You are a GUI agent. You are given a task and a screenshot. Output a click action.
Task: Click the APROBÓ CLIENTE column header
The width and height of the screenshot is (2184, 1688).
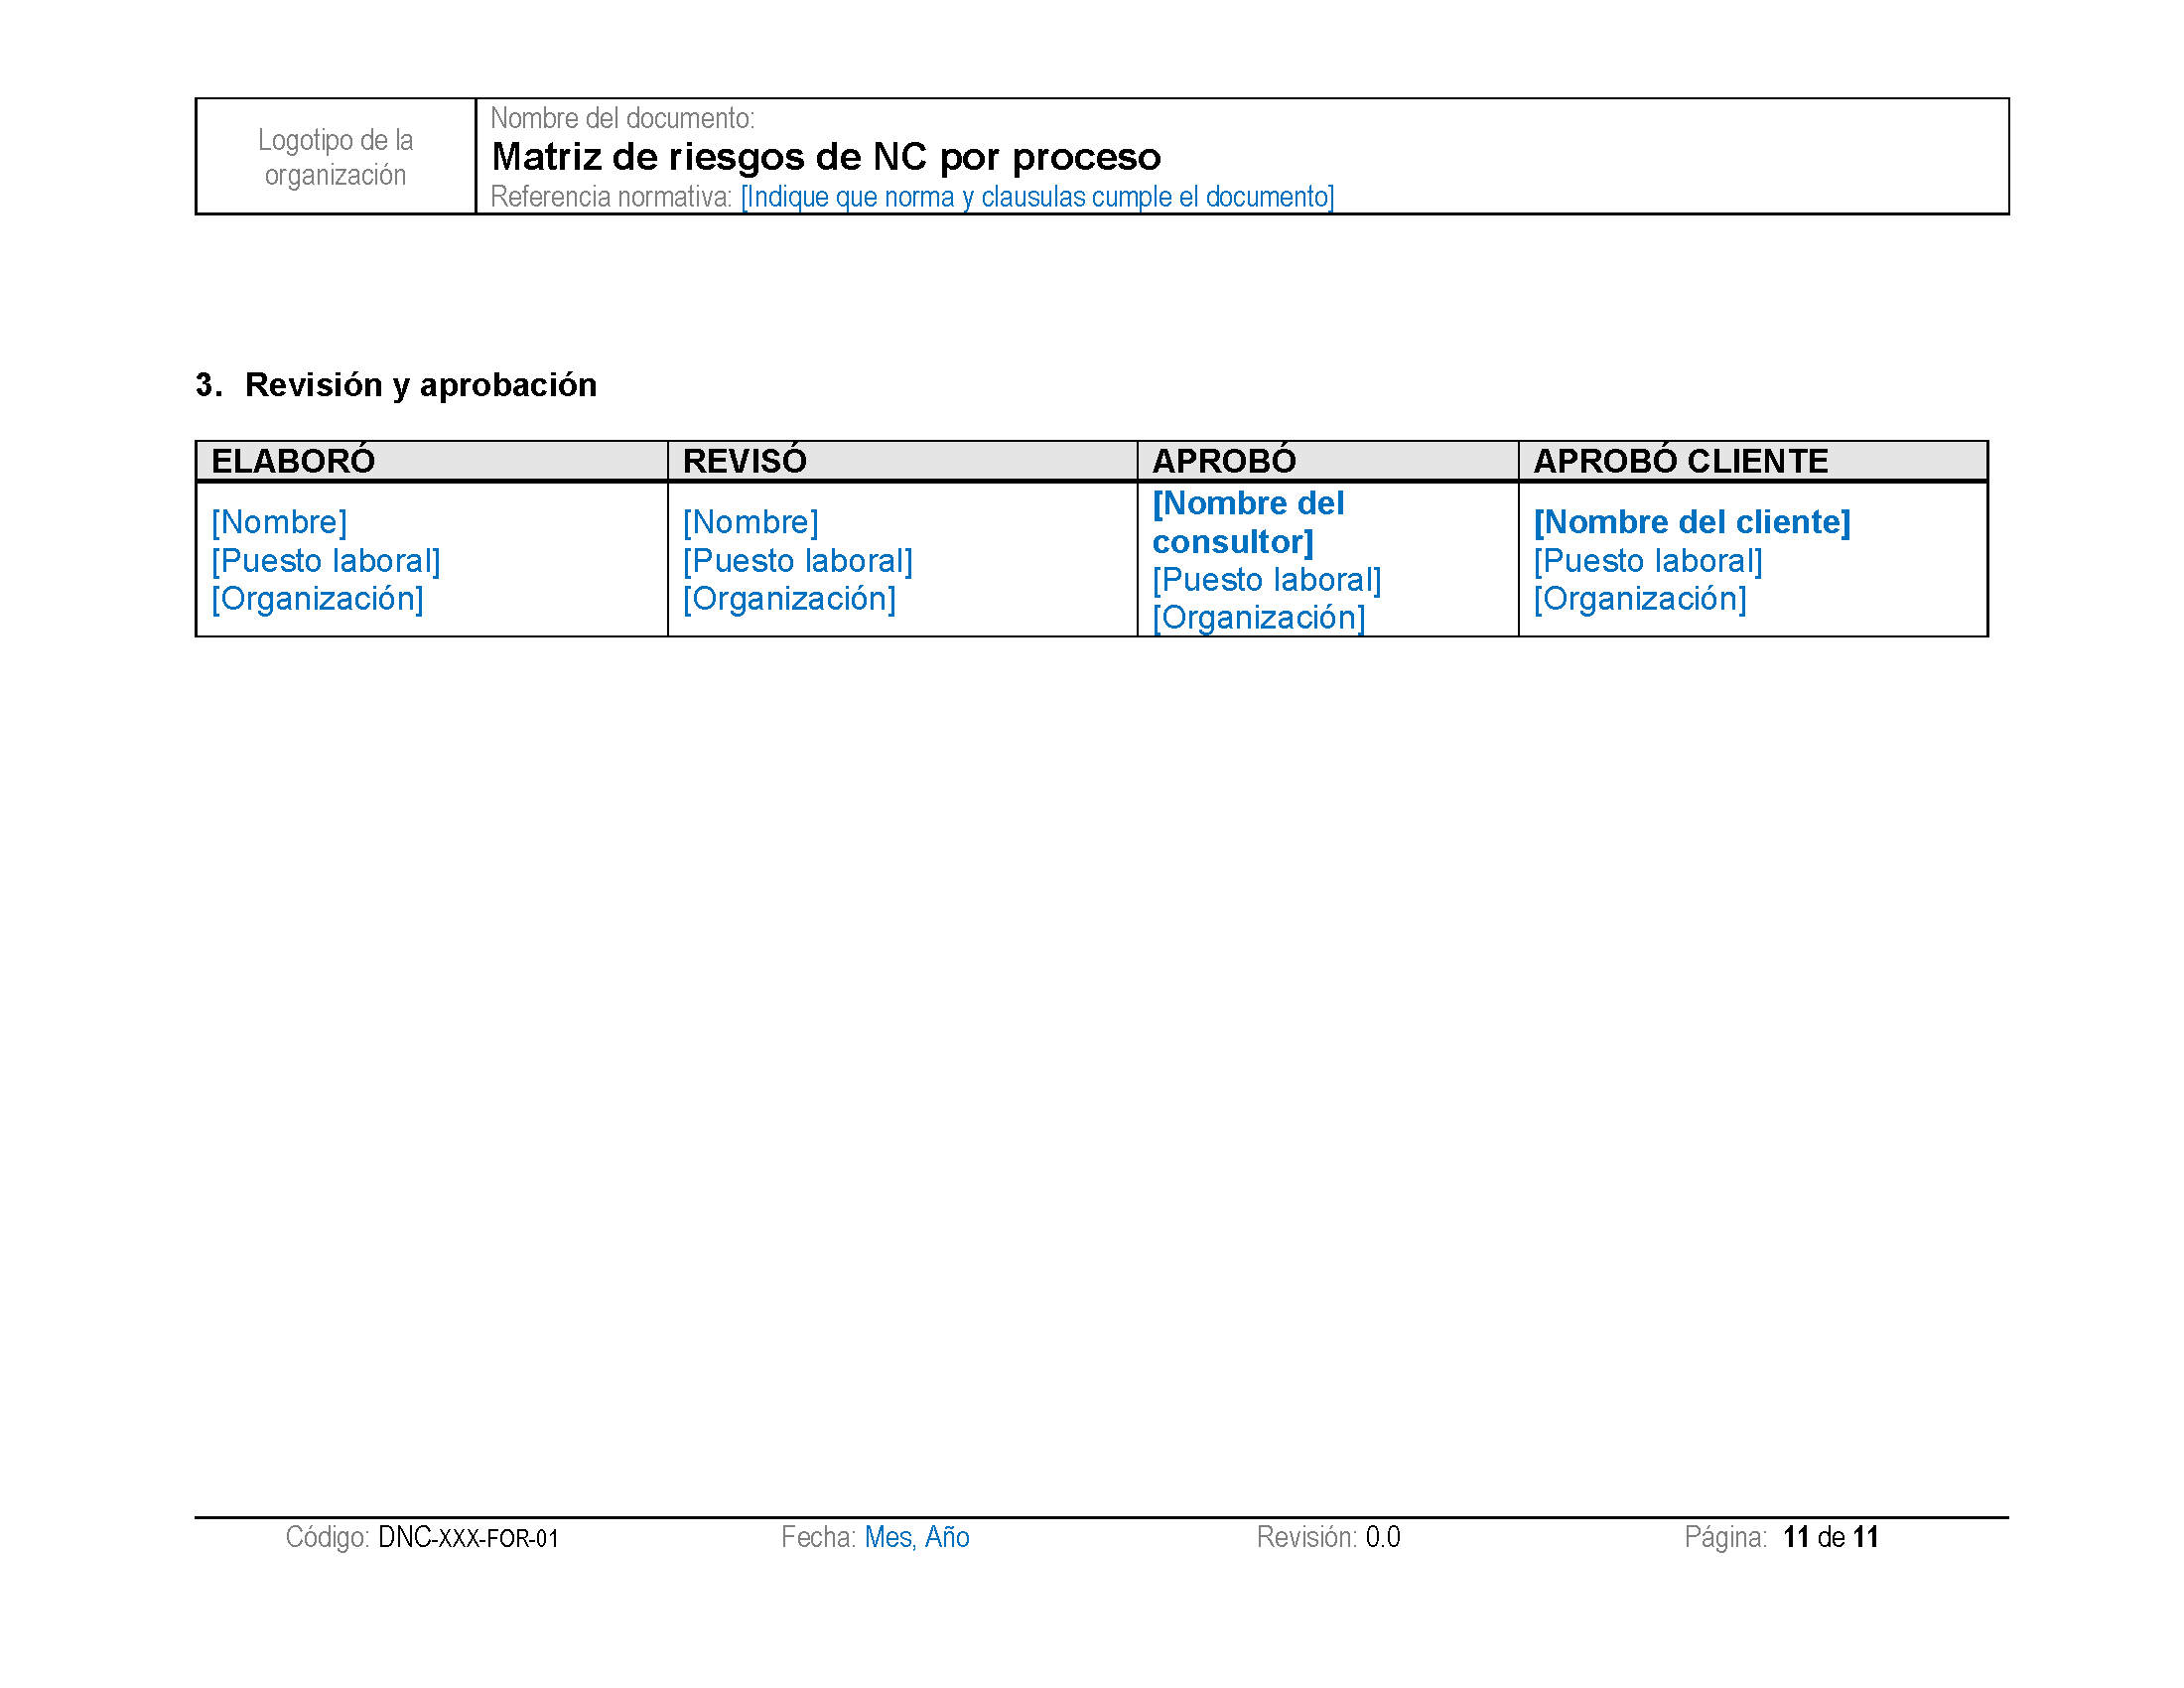1681,461
